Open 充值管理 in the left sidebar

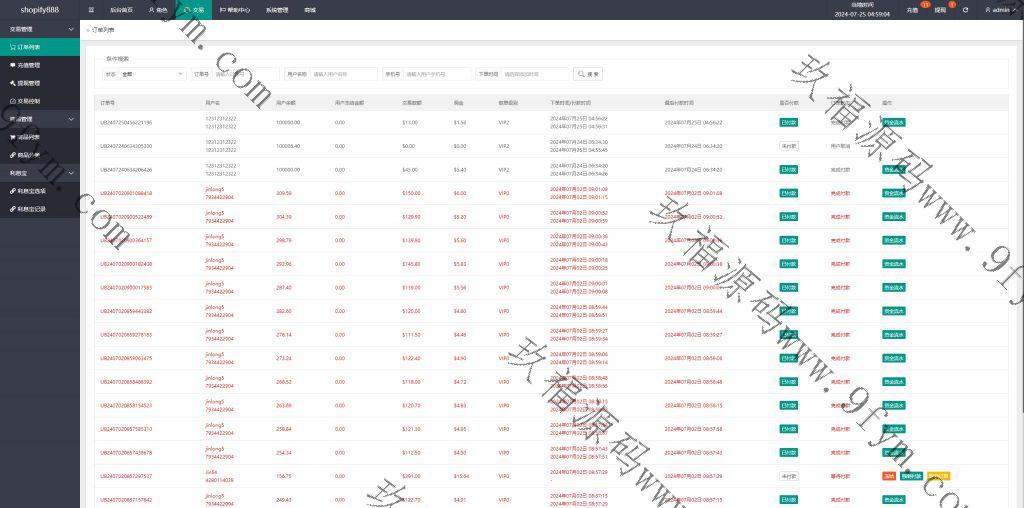pos(28,65)
